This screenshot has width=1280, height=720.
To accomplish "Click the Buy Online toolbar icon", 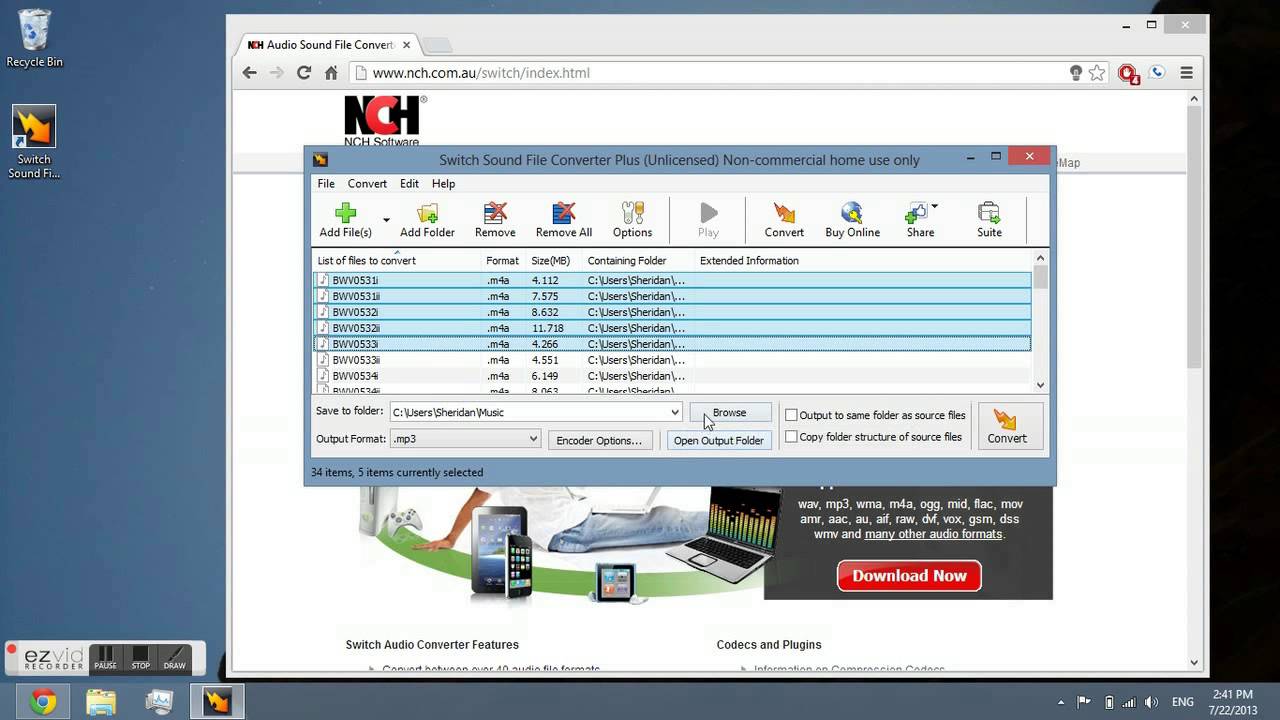I will click(x=852, y=220).
